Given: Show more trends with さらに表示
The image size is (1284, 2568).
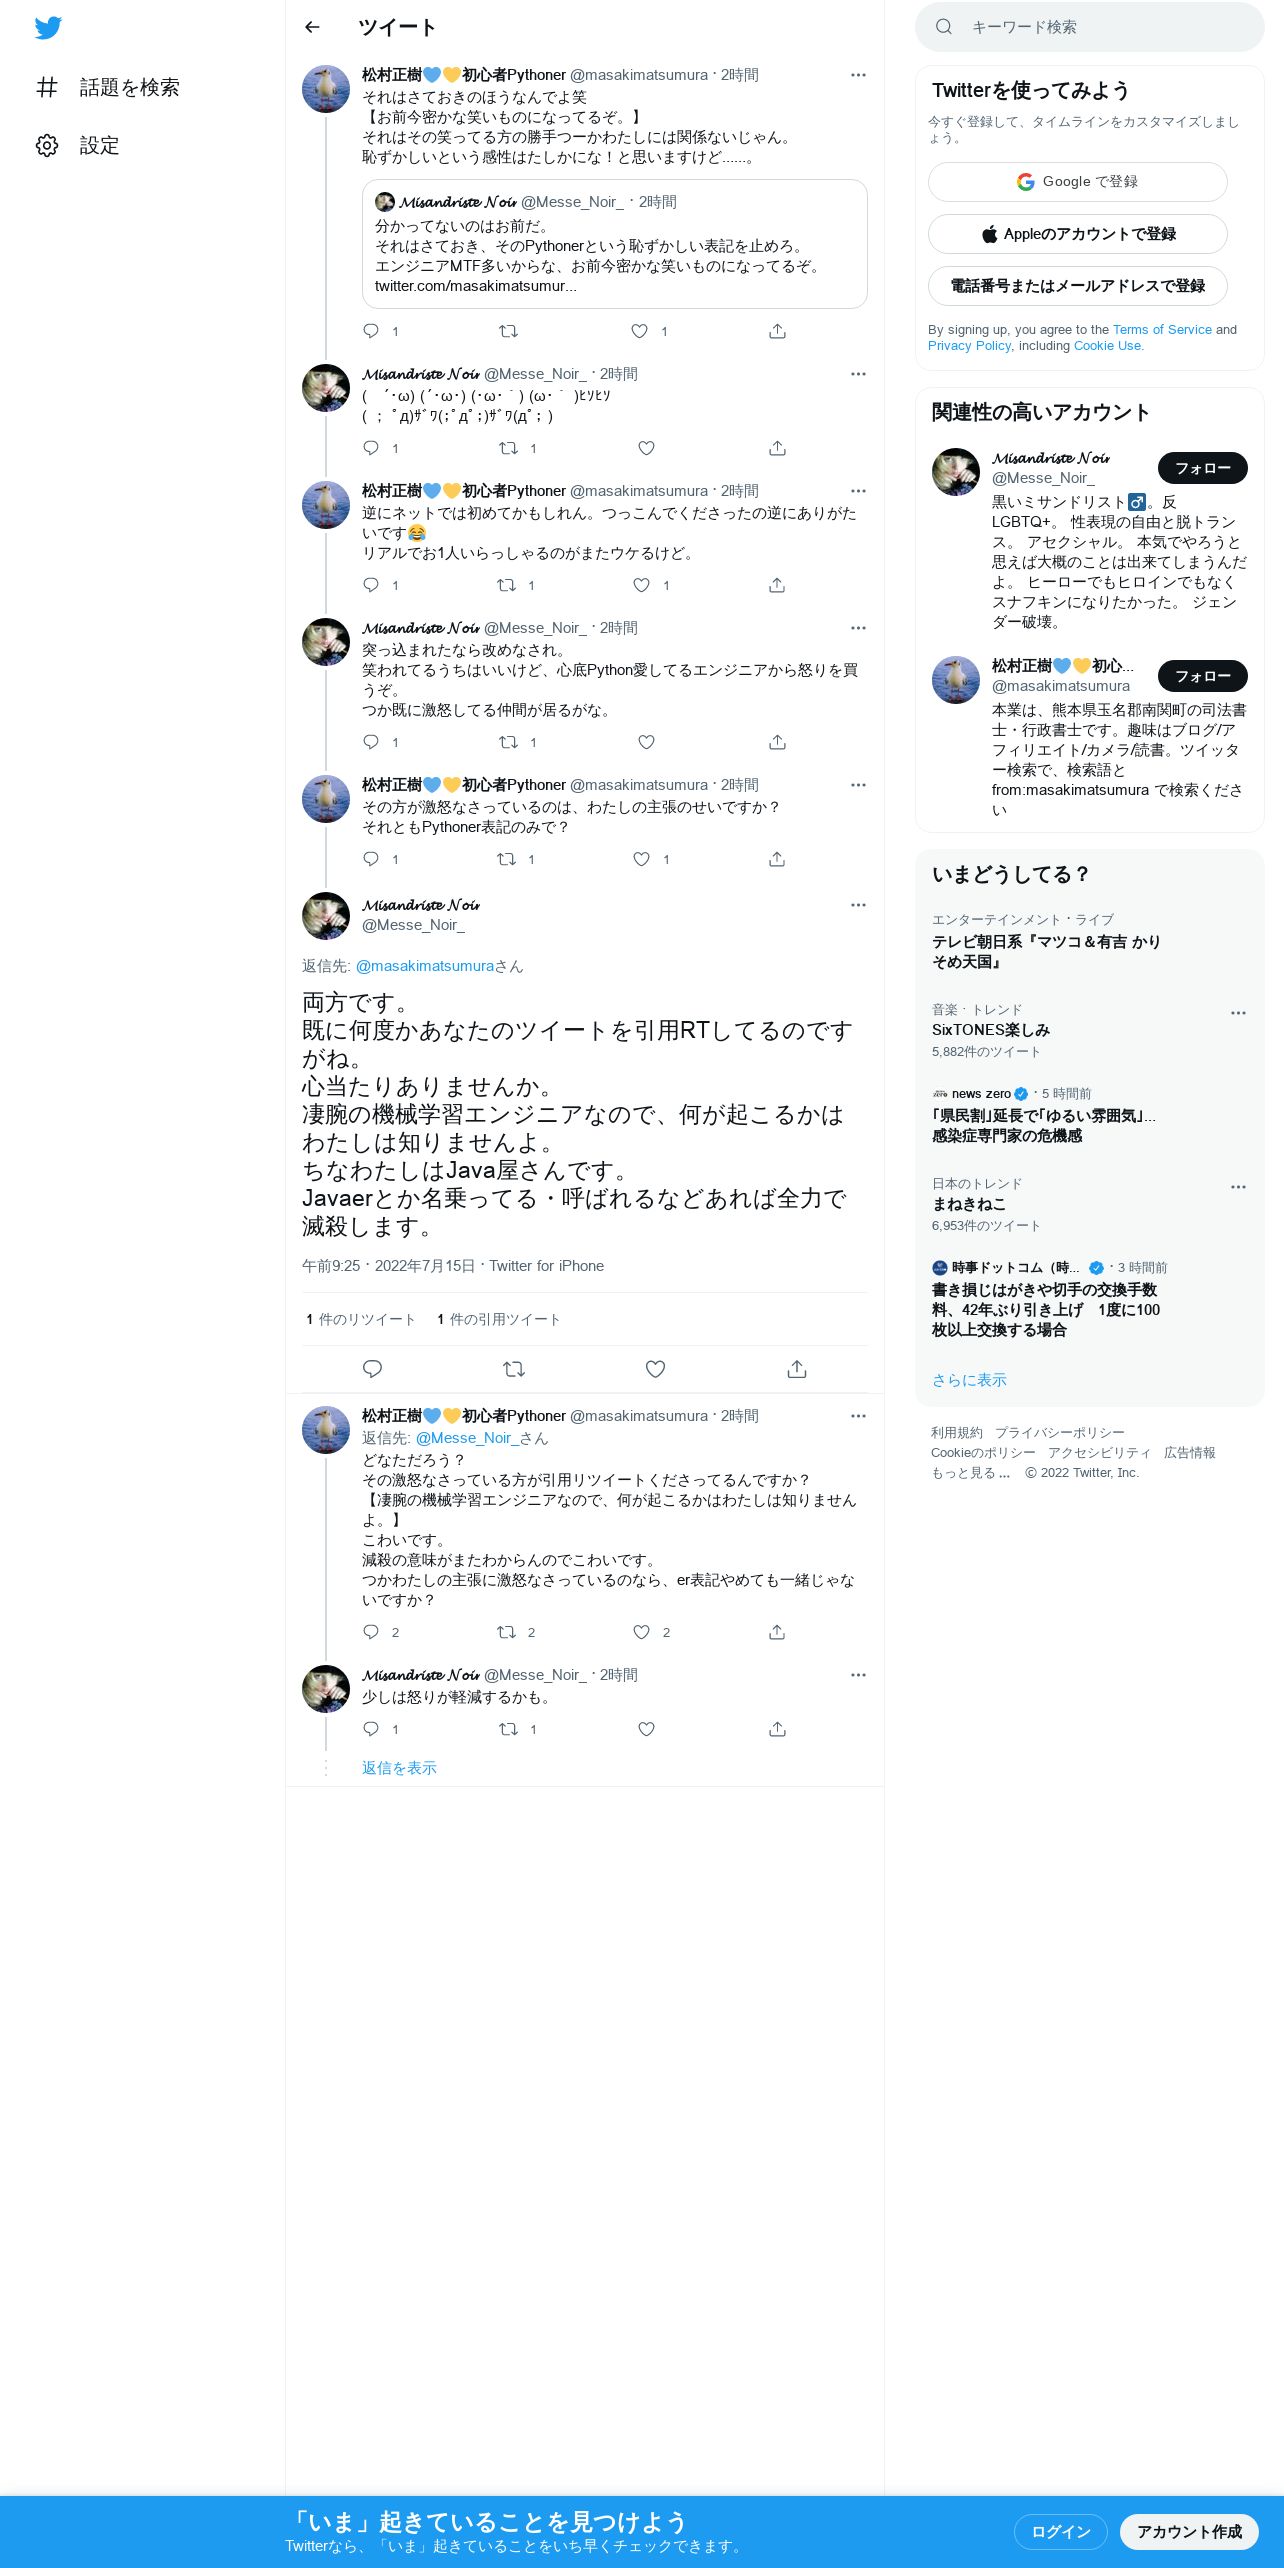Looking at the screenshot, I should click(969, 1380).
